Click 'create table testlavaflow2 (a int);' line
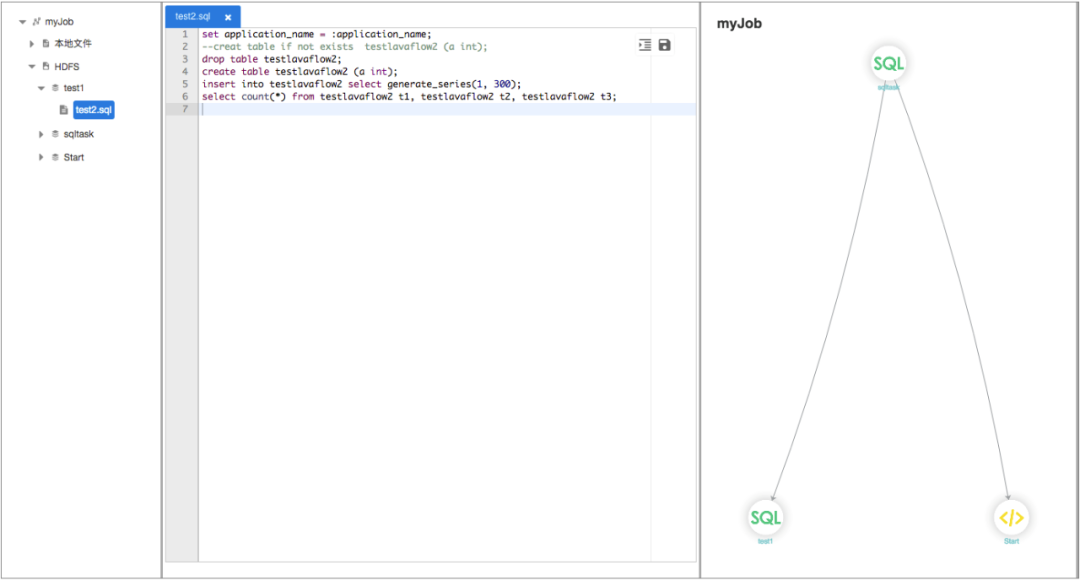The width and height of the screenshot is (1080, 581). [x=300, y=72]
